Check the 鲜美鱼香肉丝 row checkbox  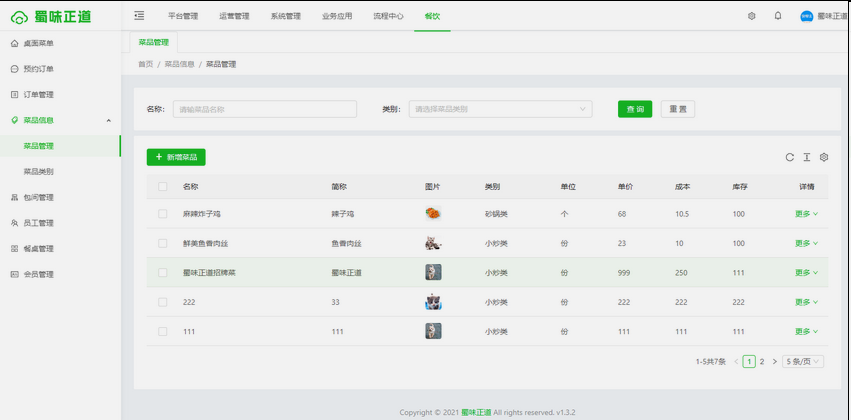(x=163, y=243)
